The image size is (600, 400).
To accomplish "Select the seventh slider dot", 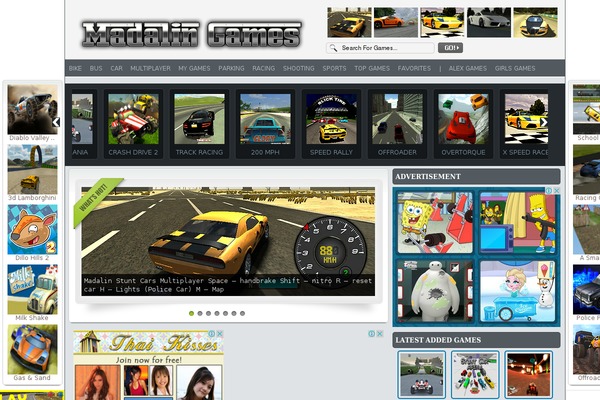I will click(242, 313).
